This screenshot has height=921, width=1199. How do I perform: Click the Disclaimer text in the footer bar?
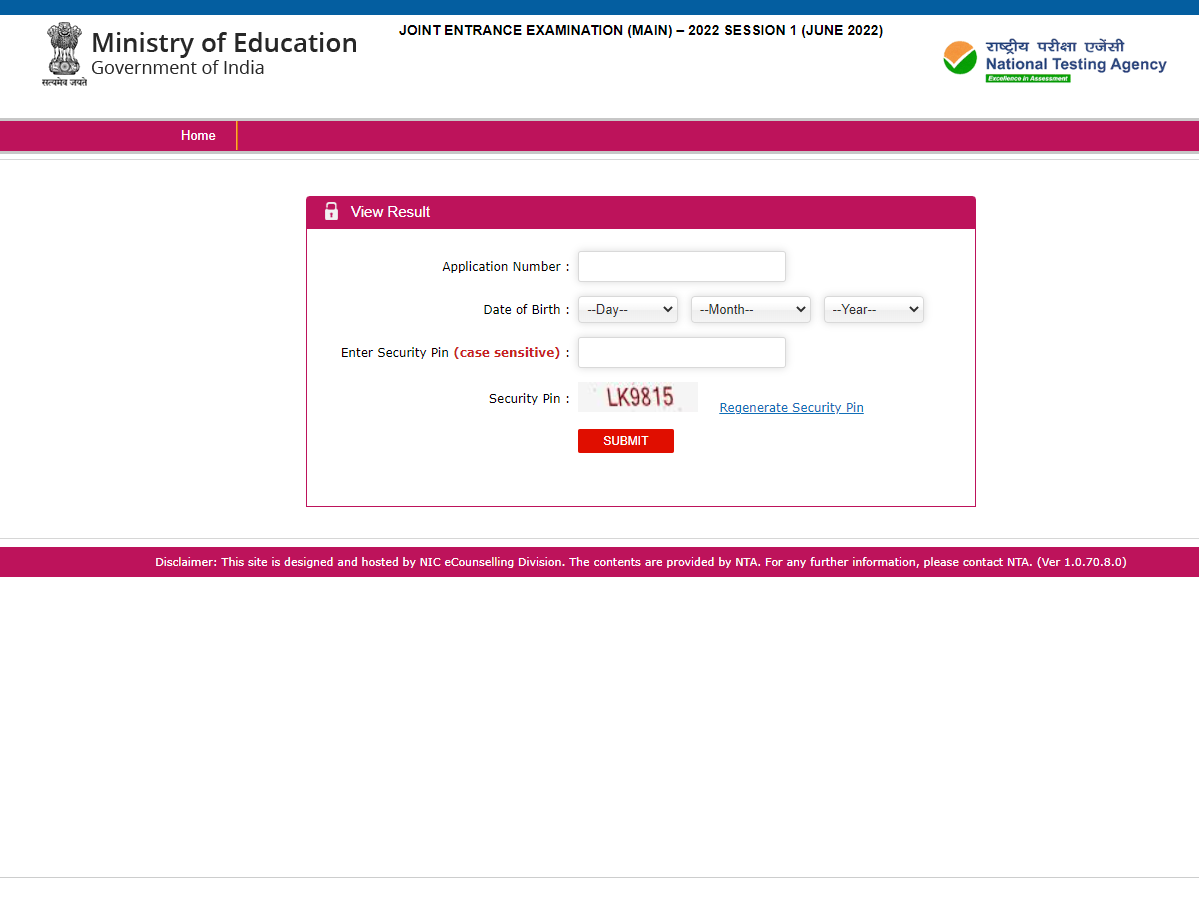640,562
